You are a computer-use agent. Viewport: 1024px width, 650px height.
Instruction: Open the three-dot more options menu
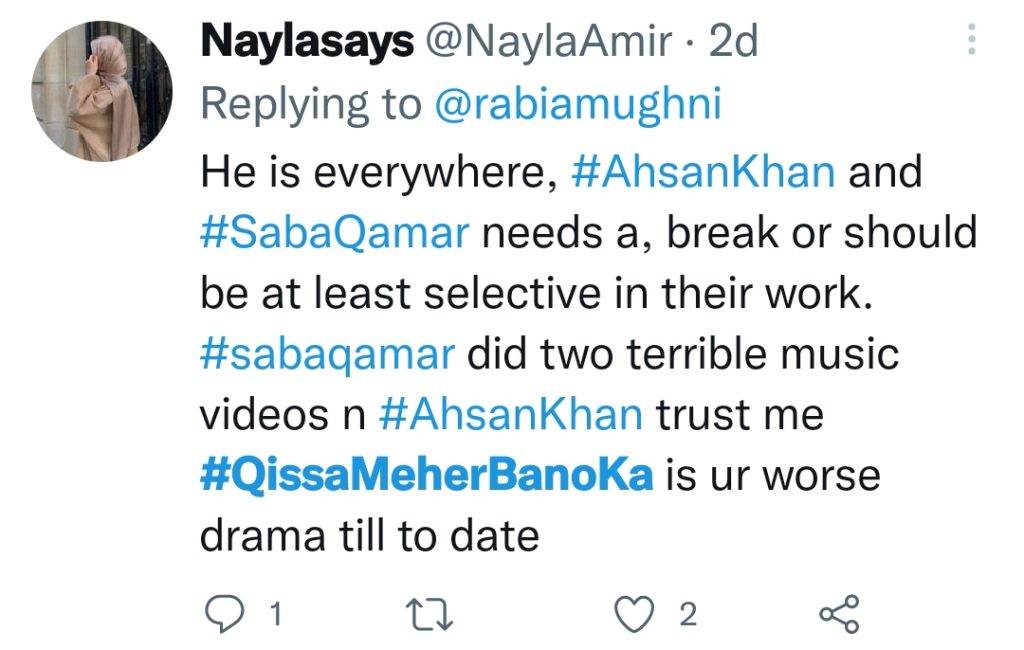972,39
